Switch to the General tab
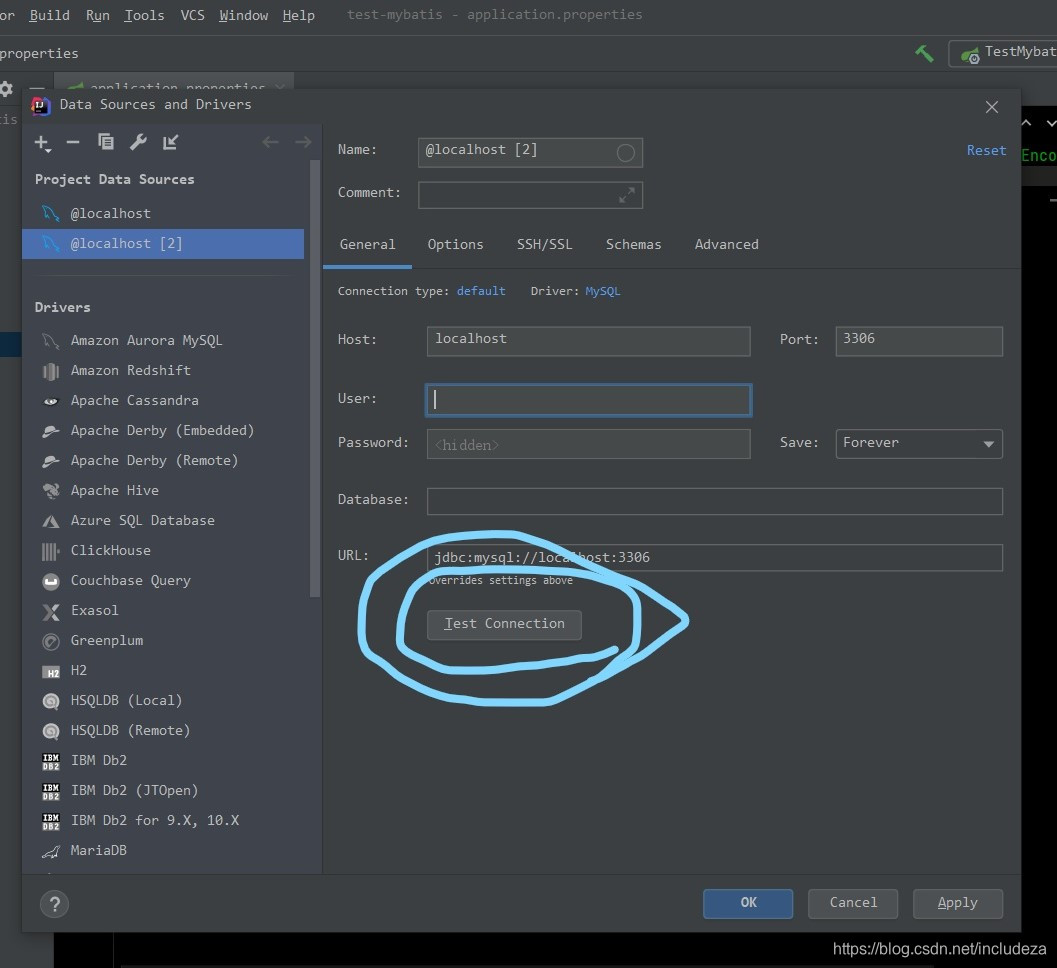This screenshot has height=968, width=1057. coord(367,244)
